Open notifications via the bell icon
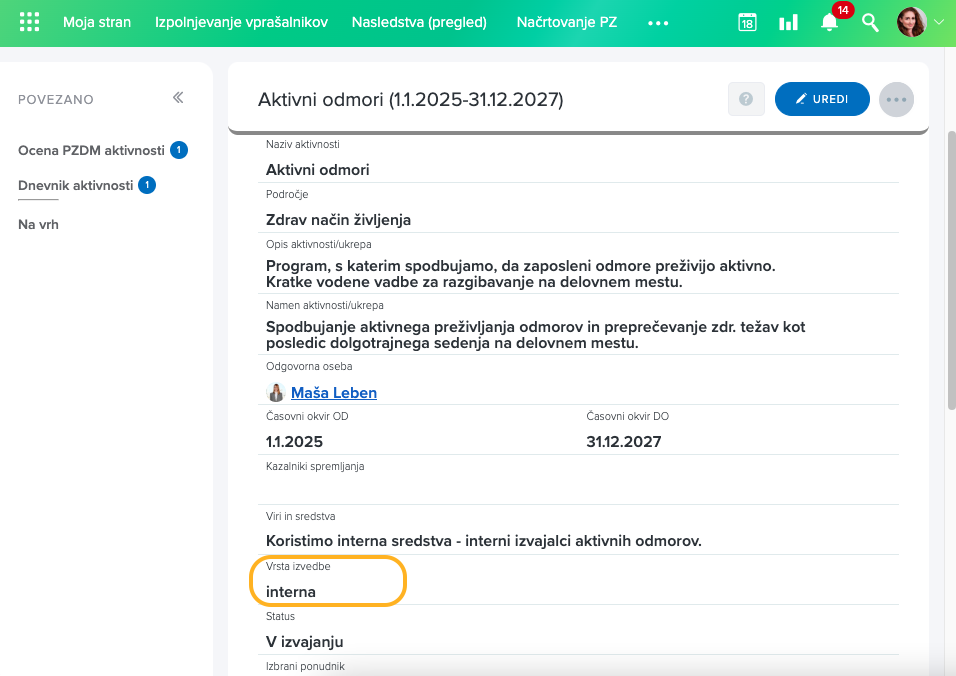This screenshot has width=956, height=676. pos(829,24)
